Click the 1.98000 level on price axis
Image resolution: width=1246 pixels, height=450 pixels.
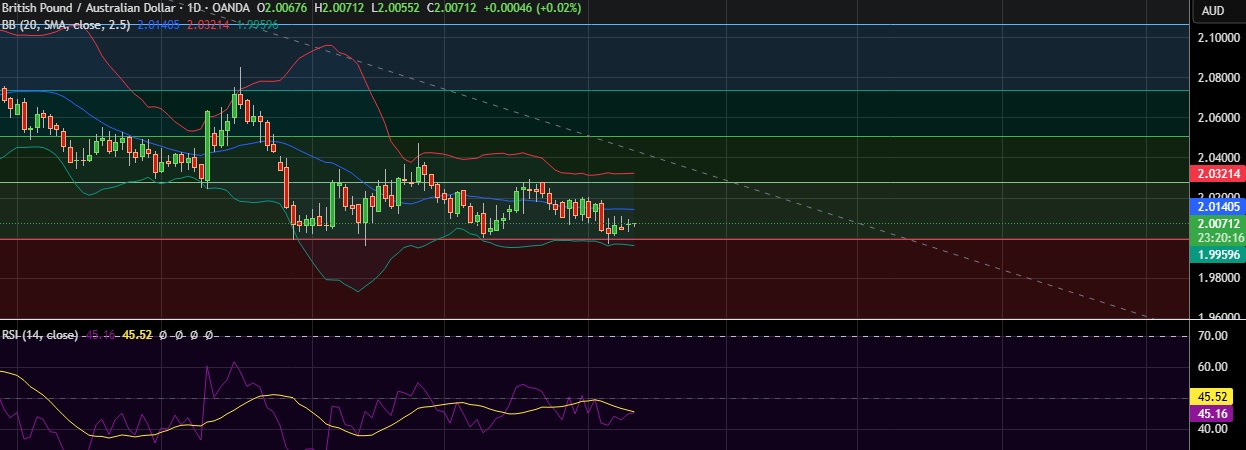(x=1218, y=277)
